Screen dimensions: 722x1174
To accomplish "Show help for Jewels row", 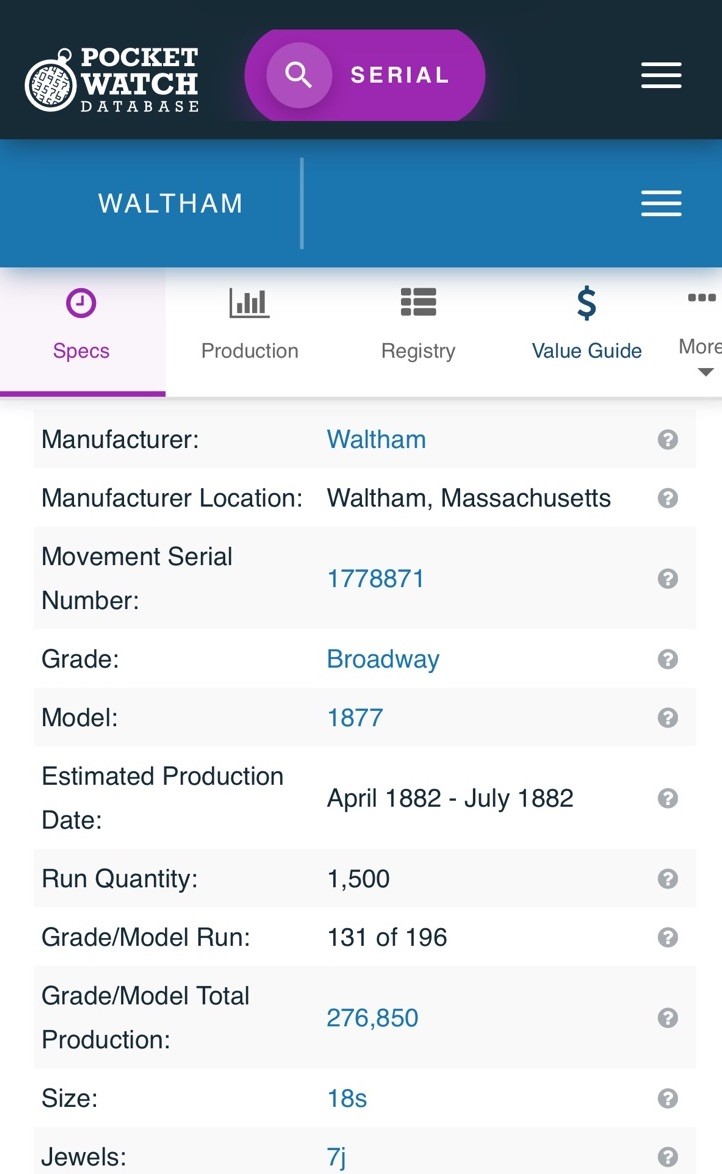I will tap(668, 1157).
